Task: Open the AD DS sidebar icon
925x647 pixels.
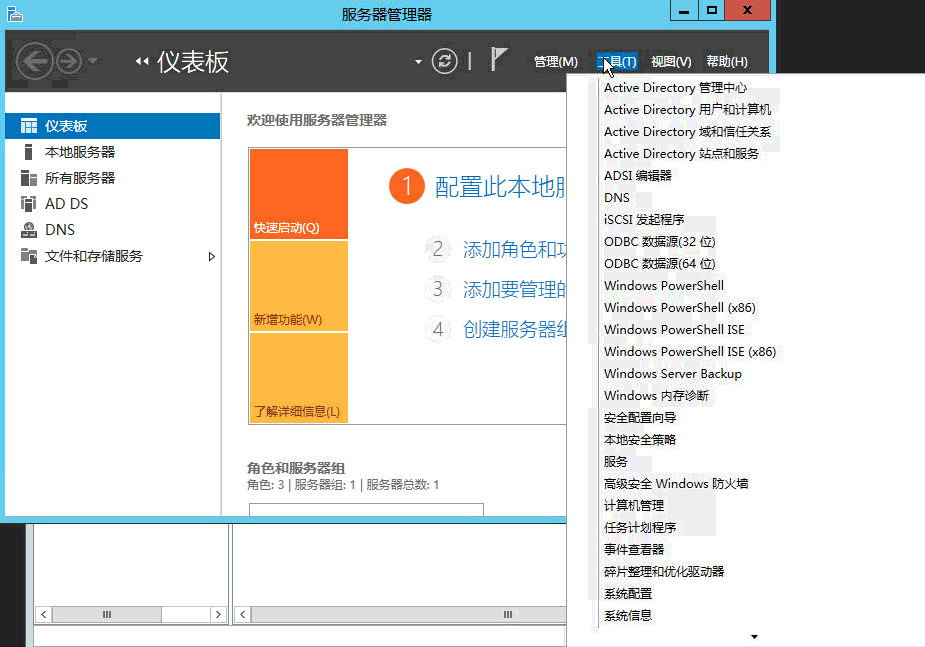Action: tap(28, 204)
